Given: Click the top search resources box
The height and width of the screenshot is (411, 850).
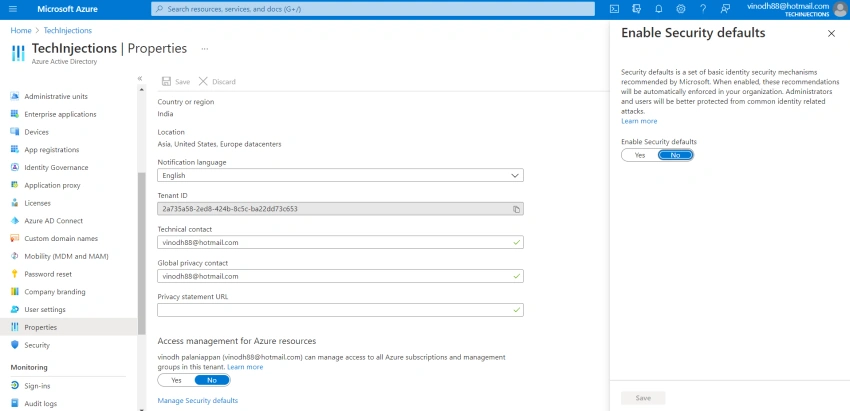Looking at the screenshot, I should click(x=372, y=9).
